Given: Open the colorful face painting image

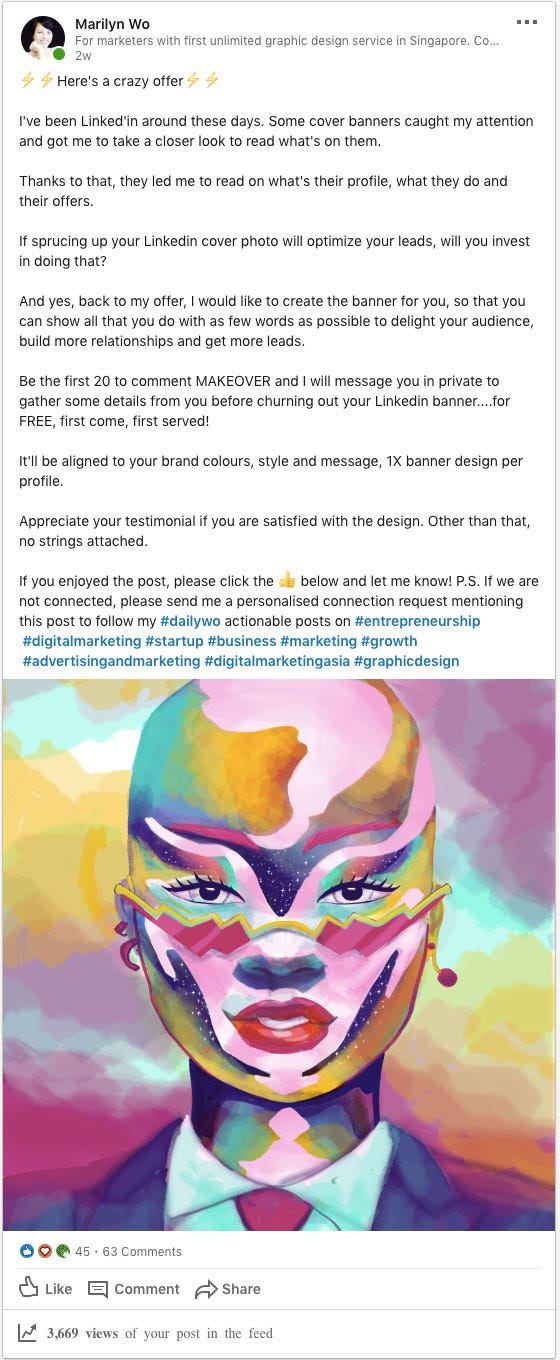Looking at the screenshot, I should (279, 955).
